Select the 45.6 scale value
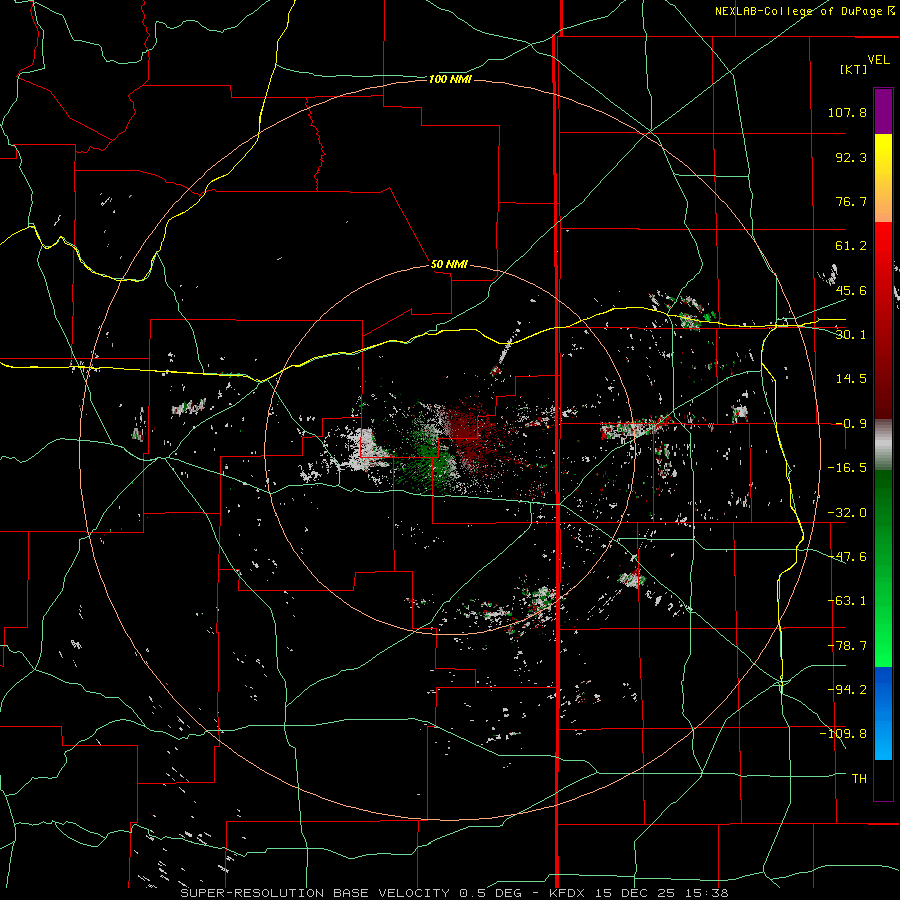The image size is (900, 900). coord(851,290)
